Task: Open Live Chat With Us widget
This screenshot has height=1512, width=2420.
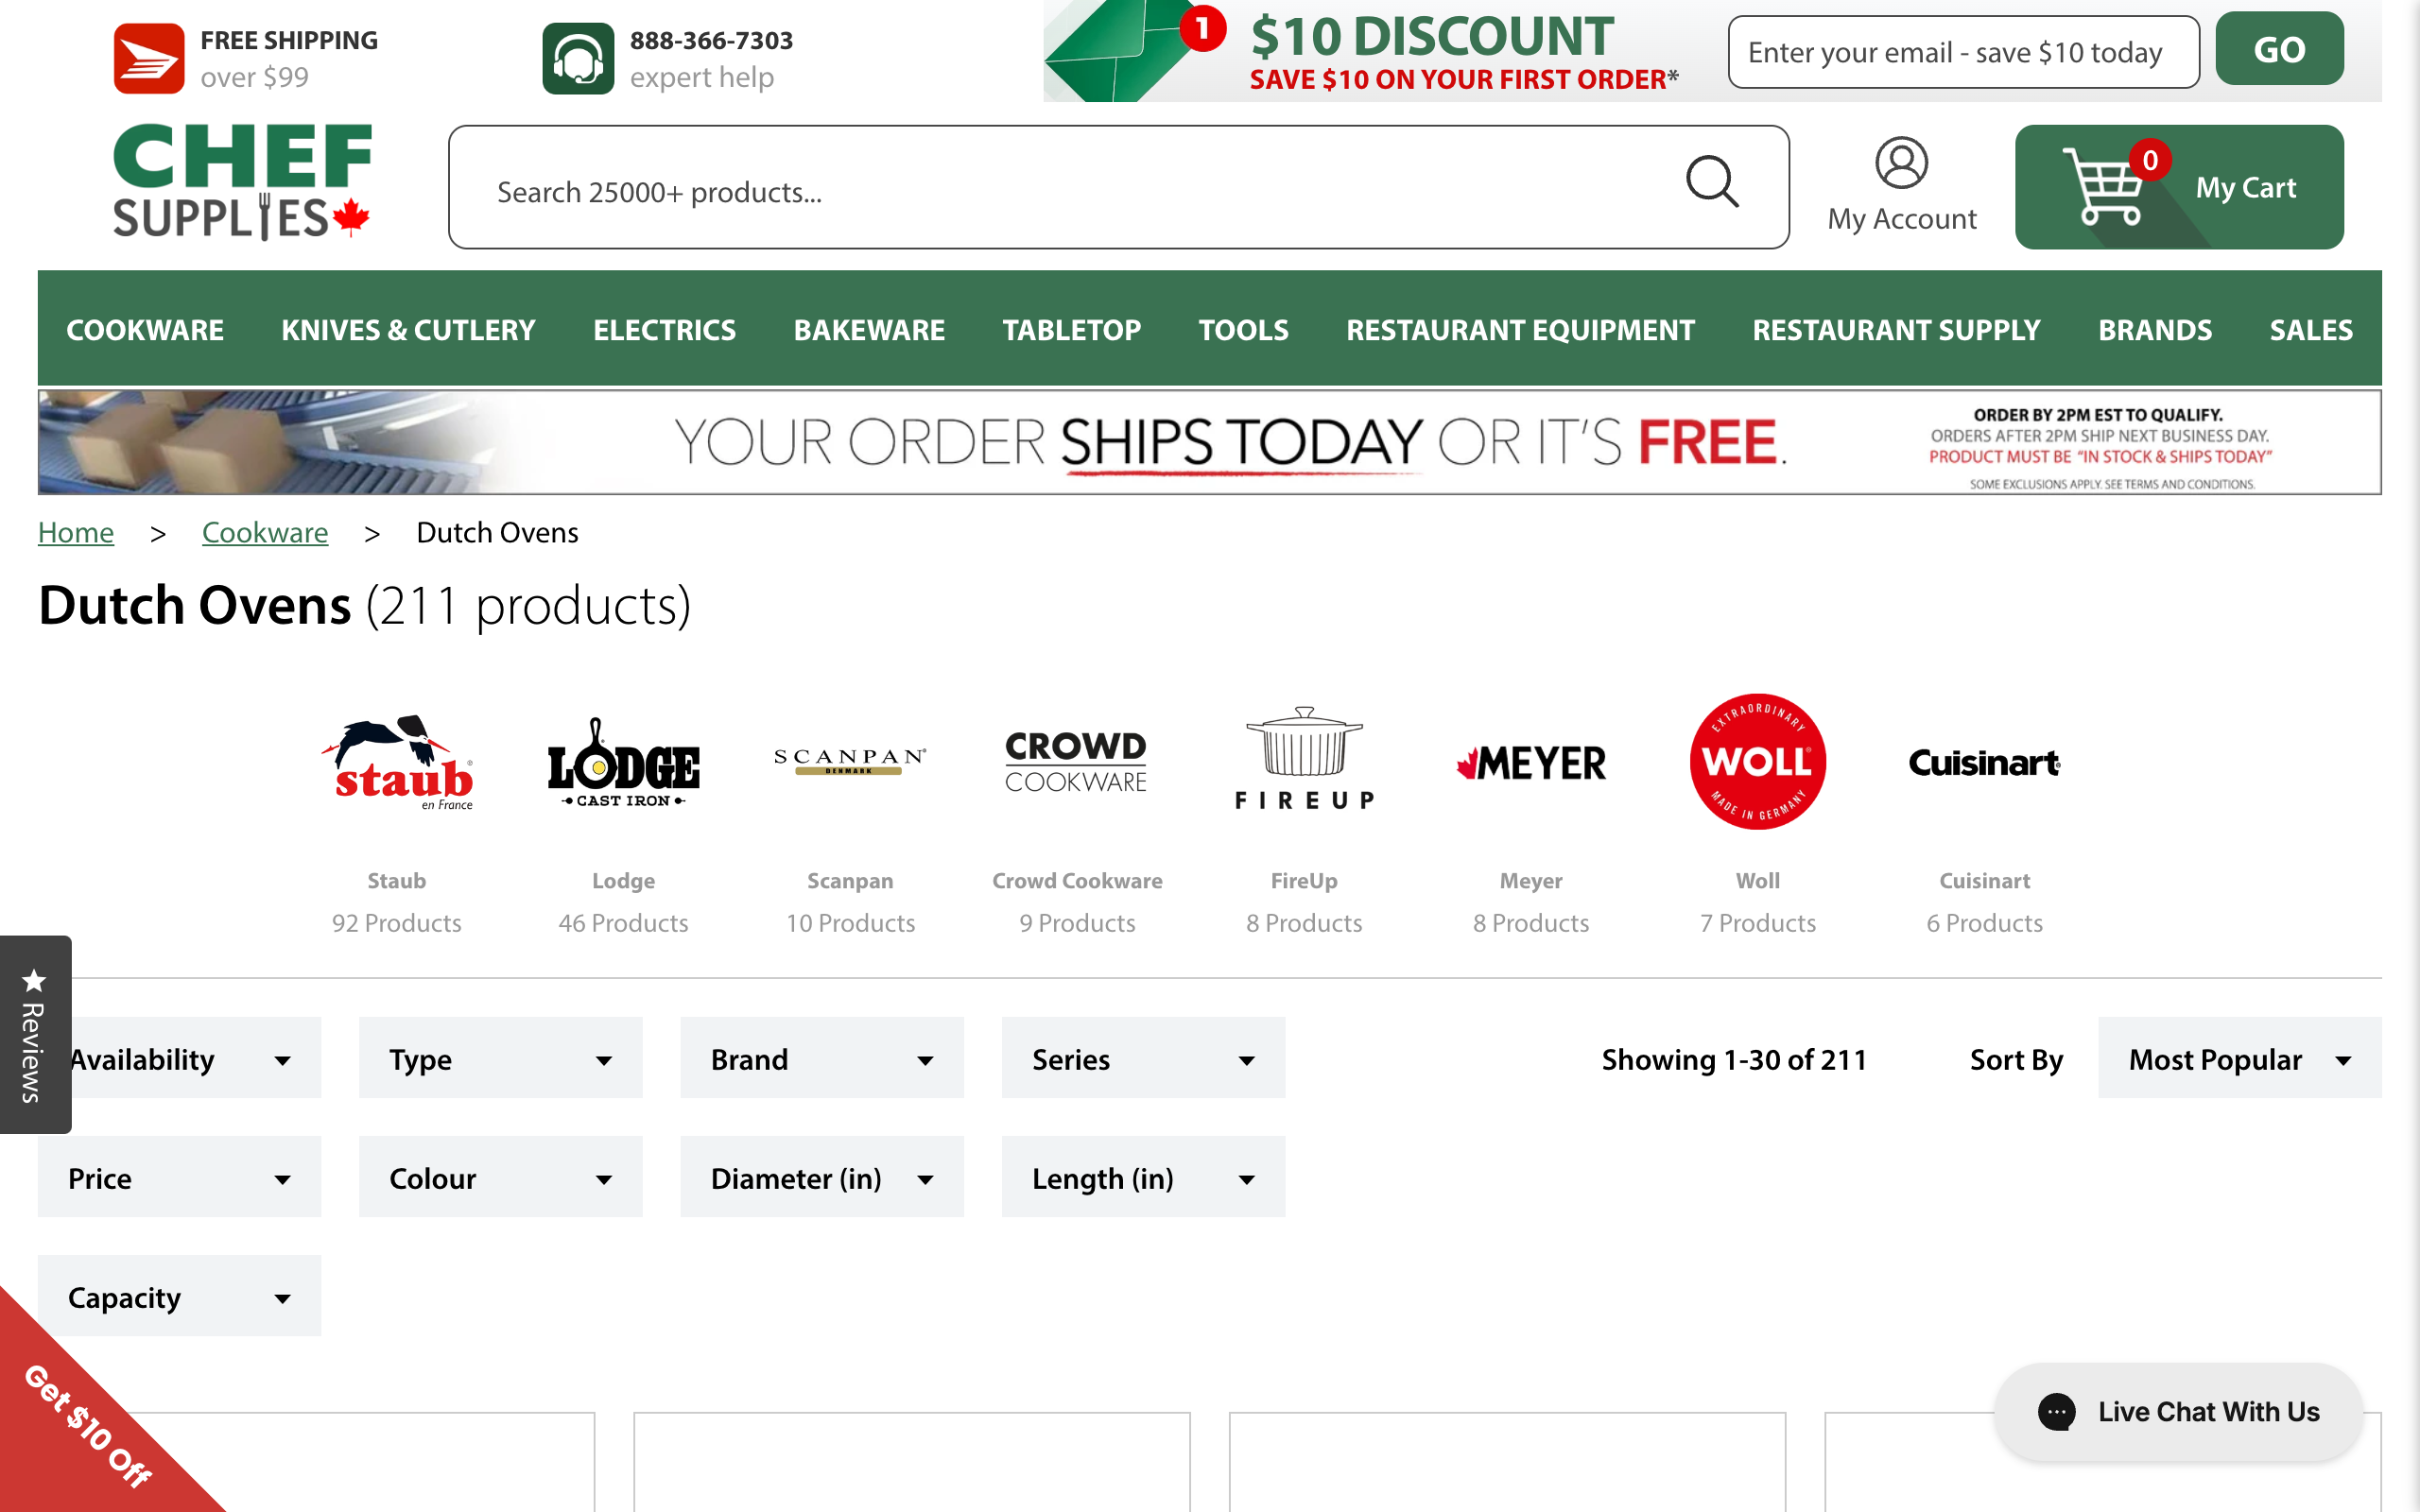Action: pyautogui.click(x=2178, y=1412)
